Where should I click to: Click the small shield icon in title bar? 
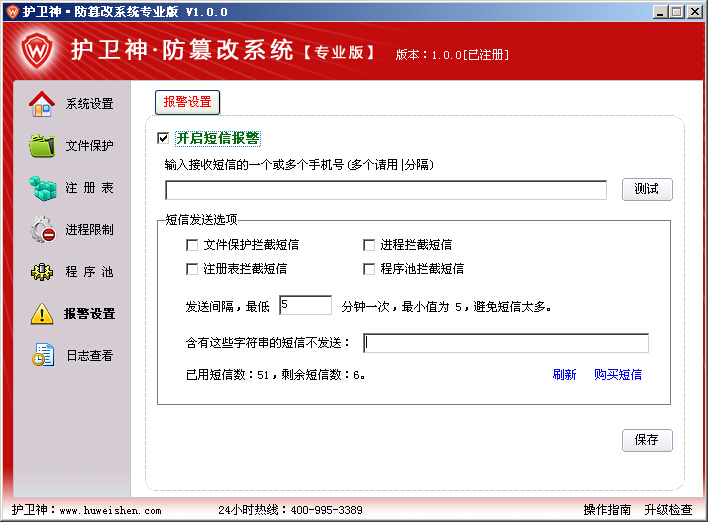(x=13, y=11)
